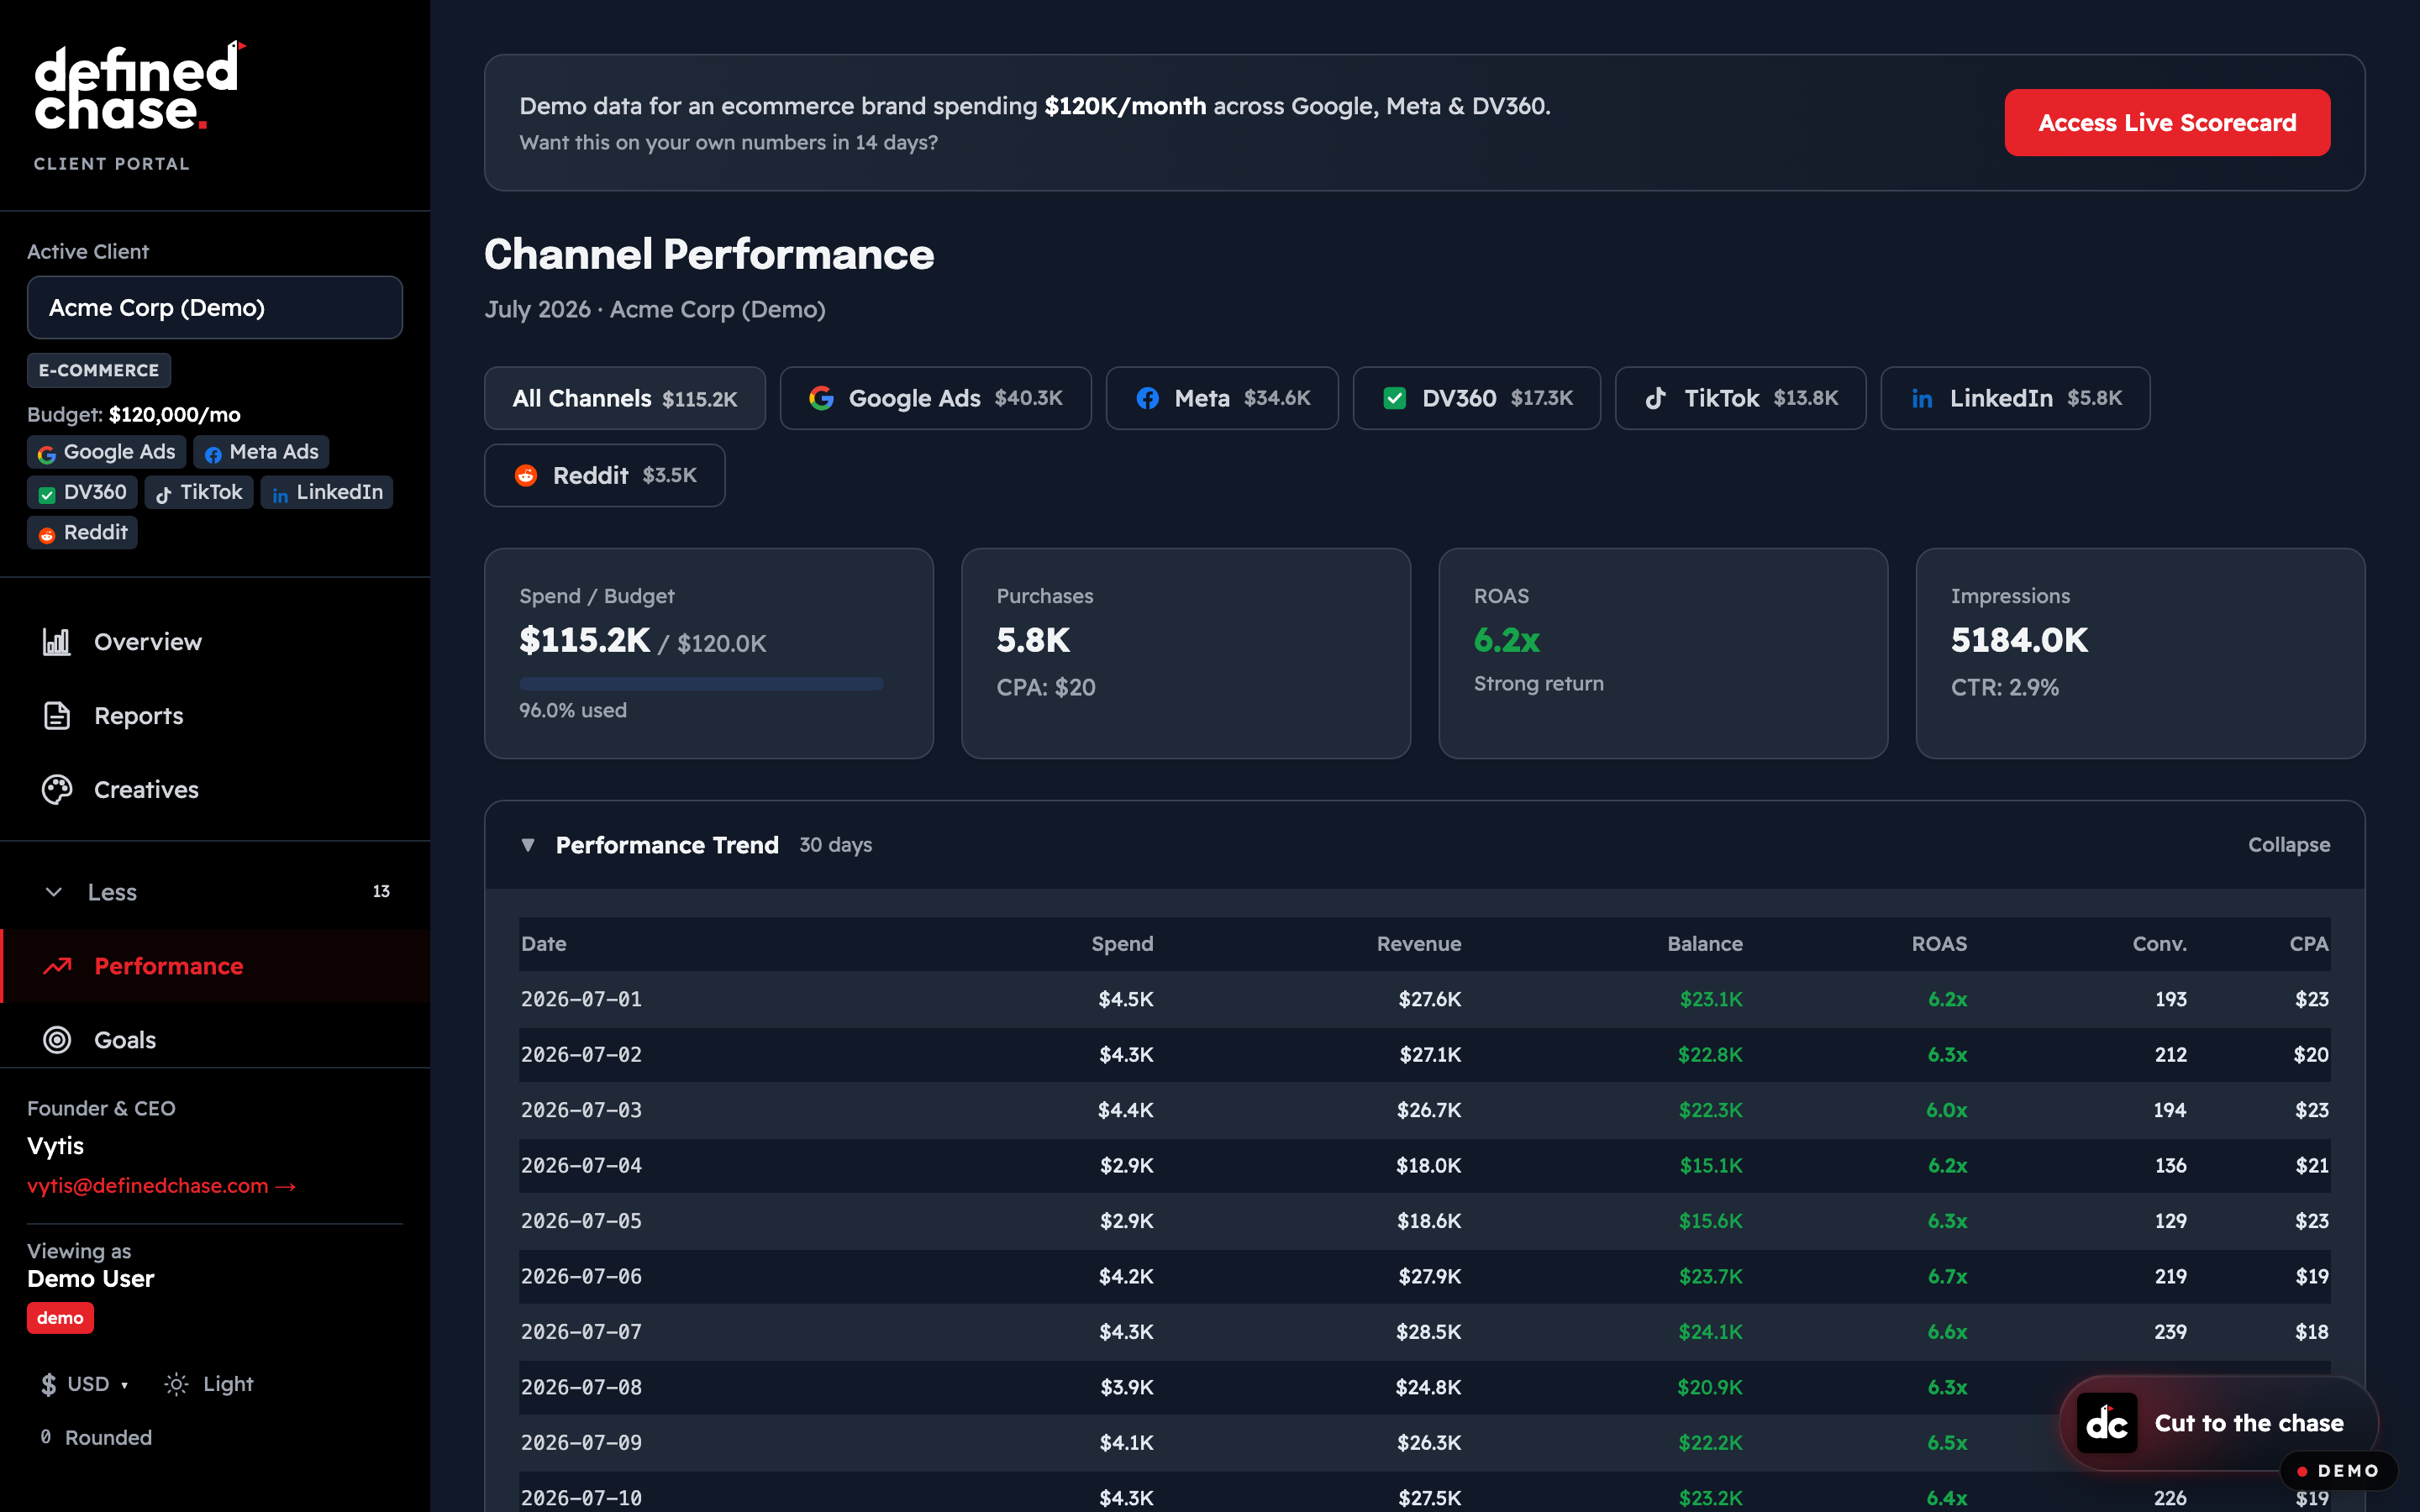Click the Revenue column header
2420x1512 pixels.
[x=1418, y=944]
